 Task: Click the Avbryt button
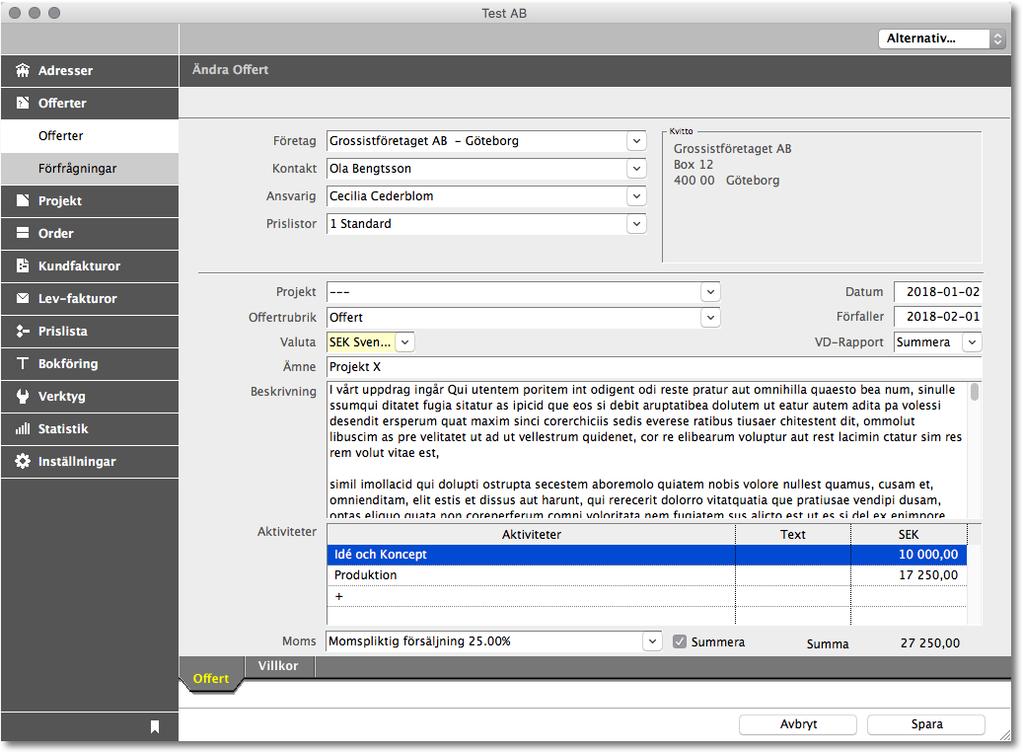coord(798,724)
